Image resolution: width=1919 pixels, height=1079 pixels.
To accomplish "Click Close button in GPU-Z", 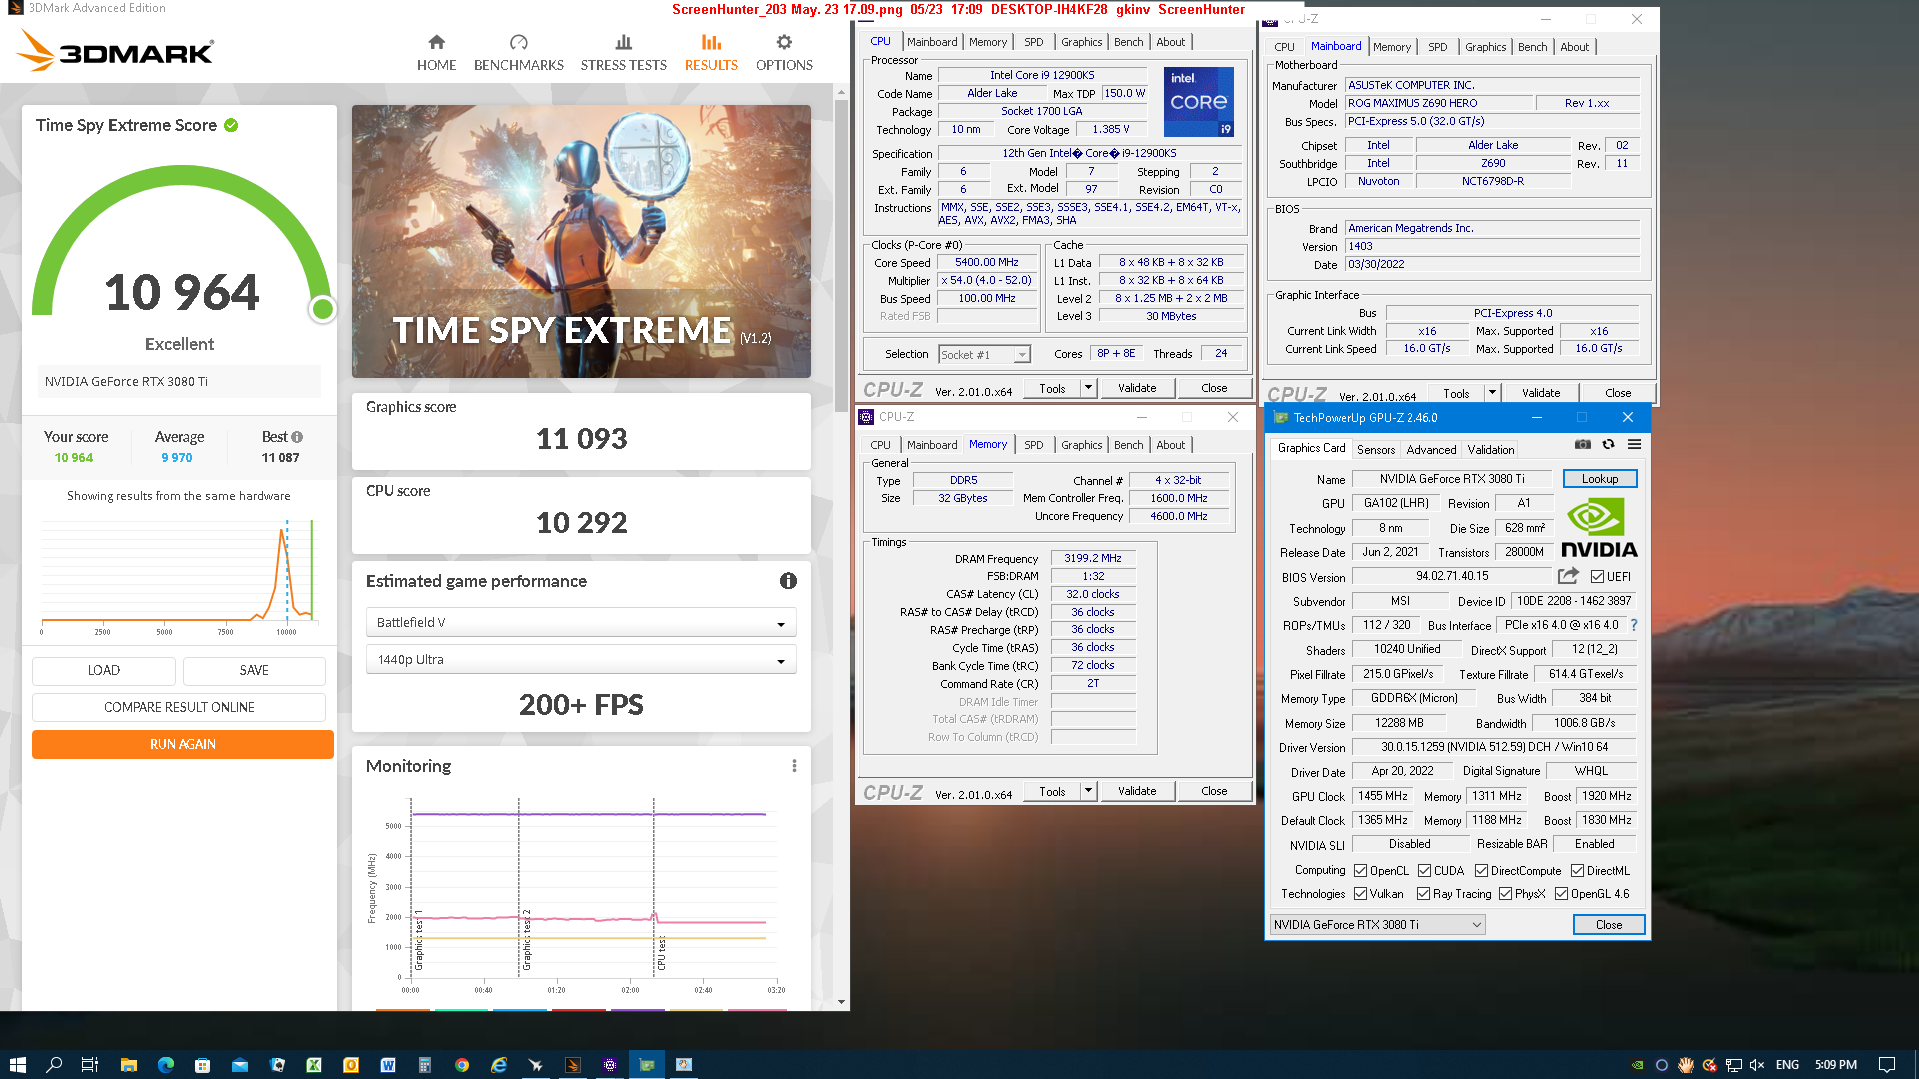I will pyautogui.click(x=1608, y=925).
